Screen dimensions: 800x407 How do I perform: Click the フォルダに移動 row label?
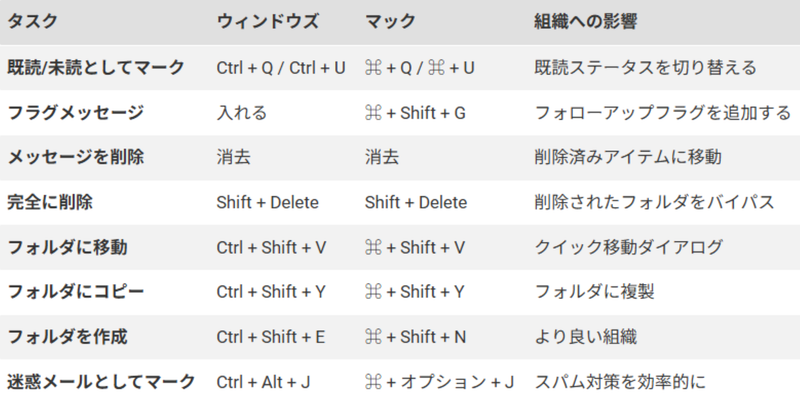point(68,247)
